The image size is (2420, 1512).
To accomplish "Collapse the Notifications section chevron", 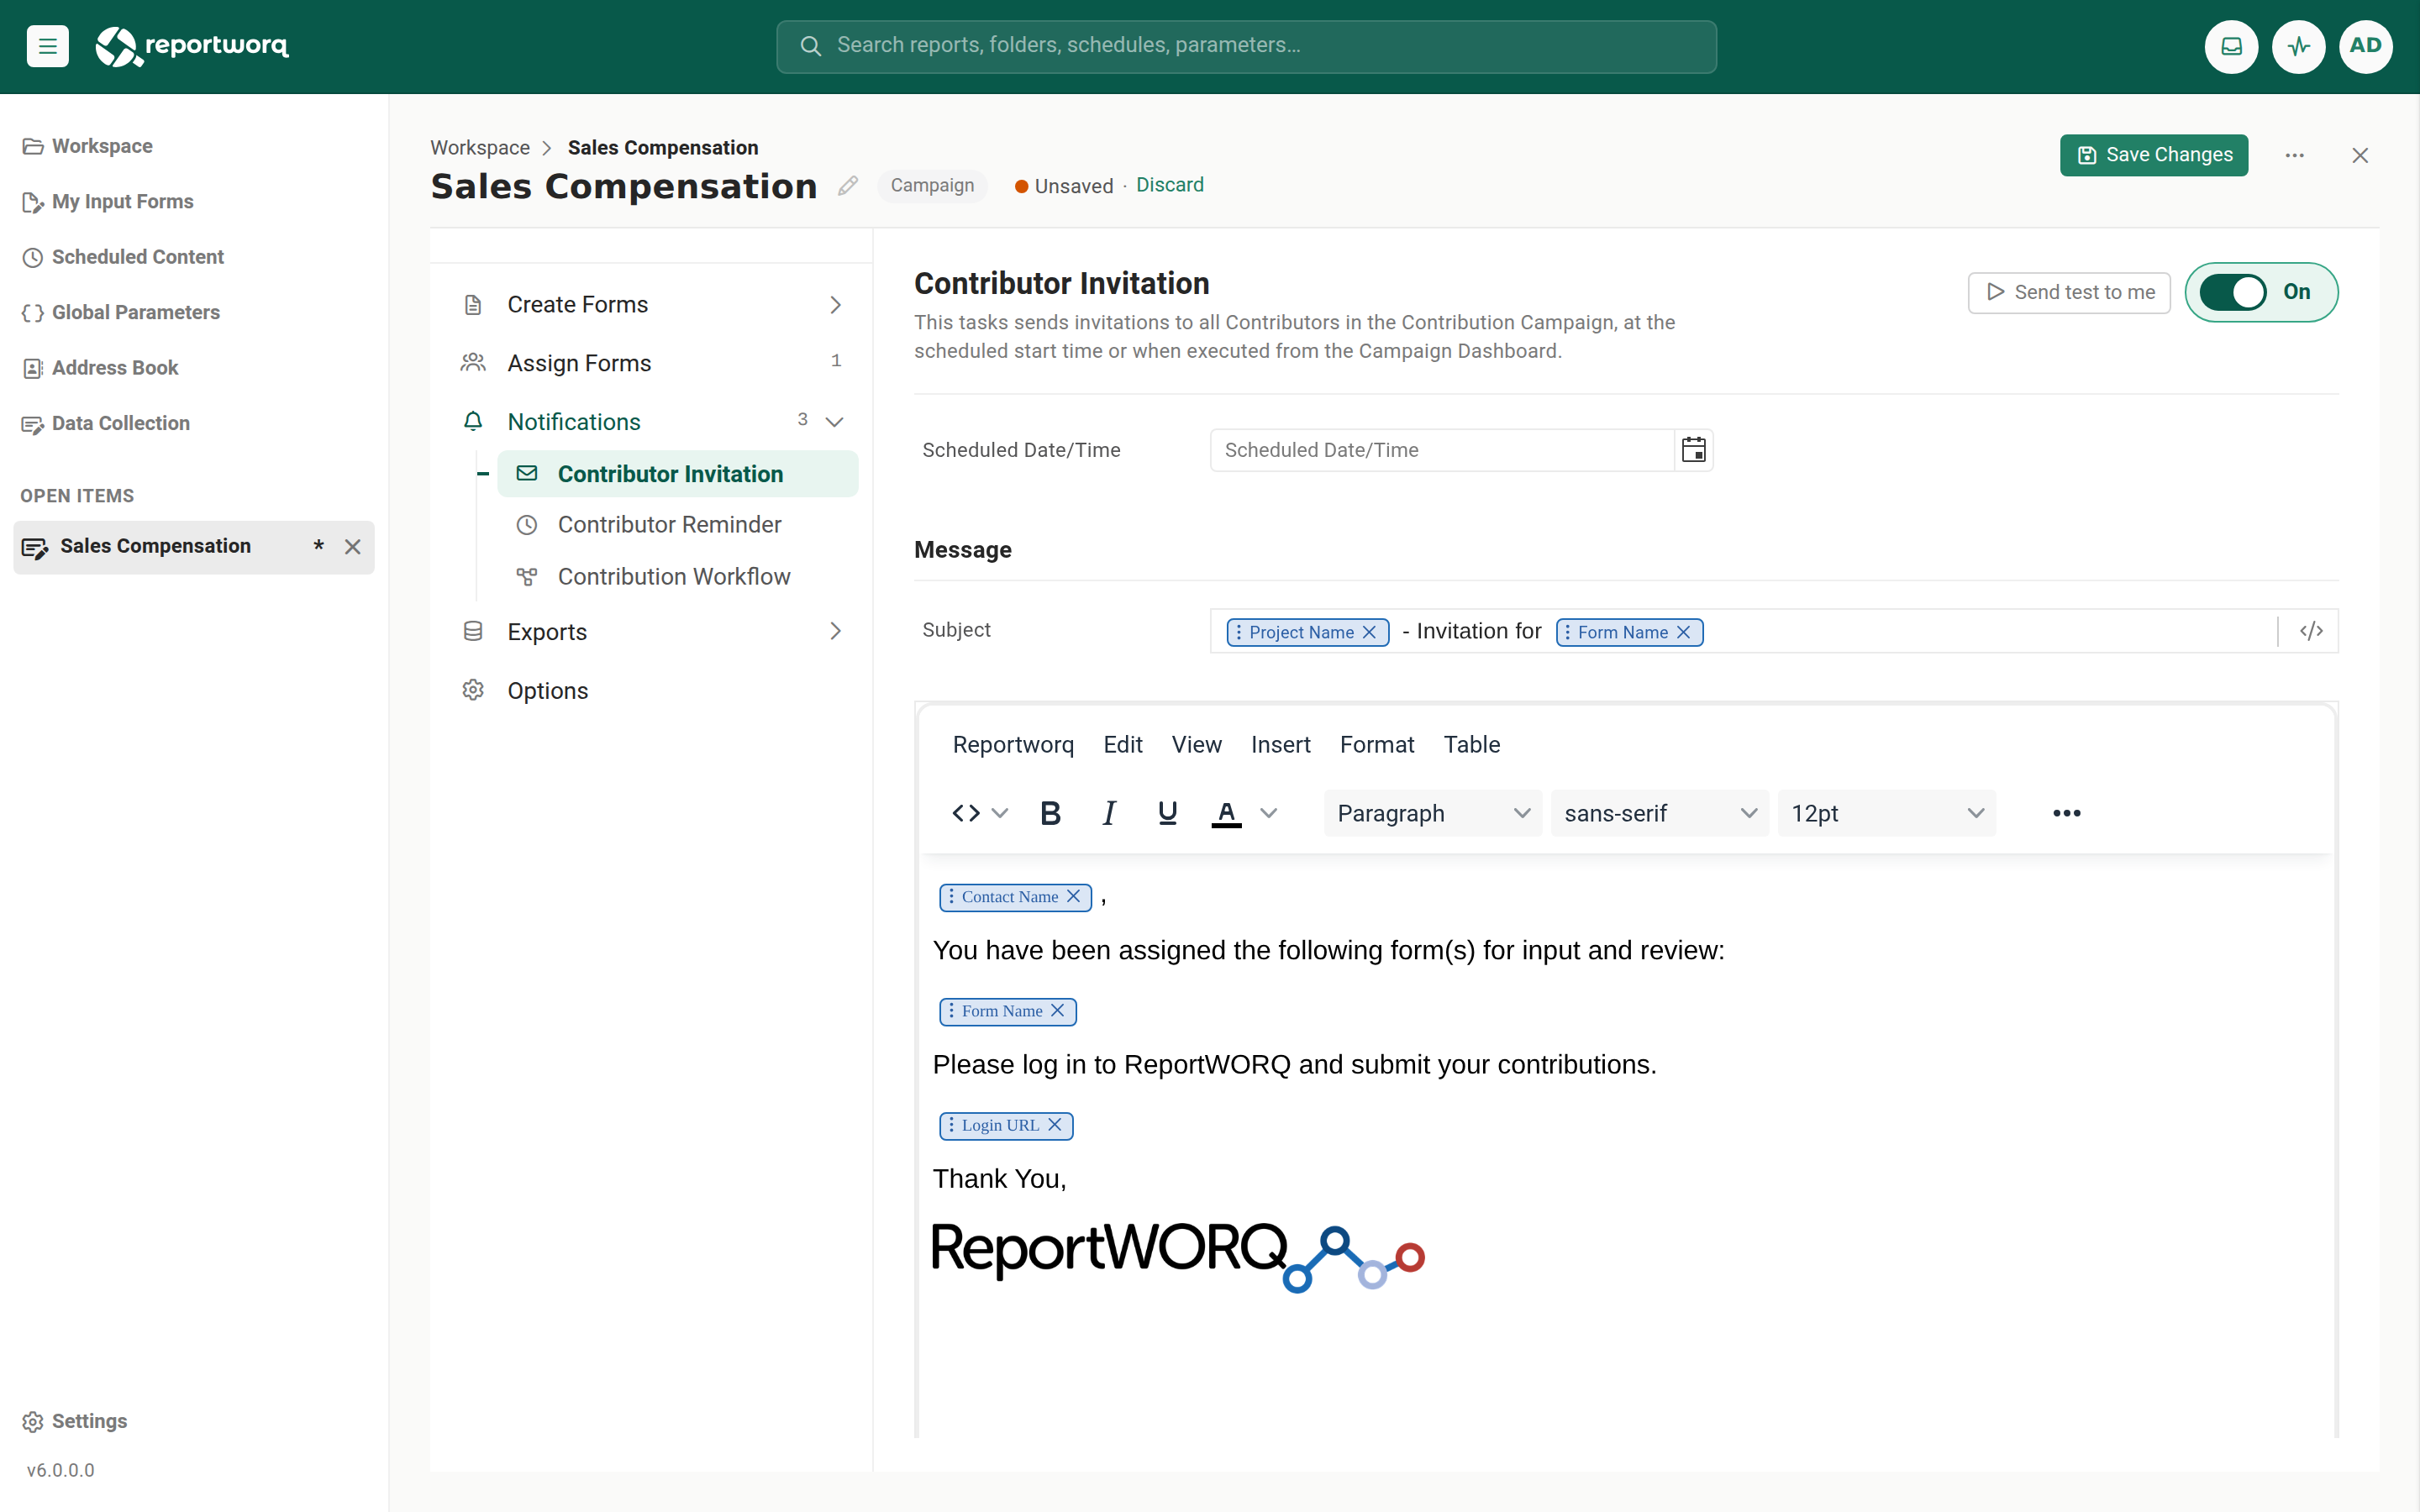I will 834,422.
